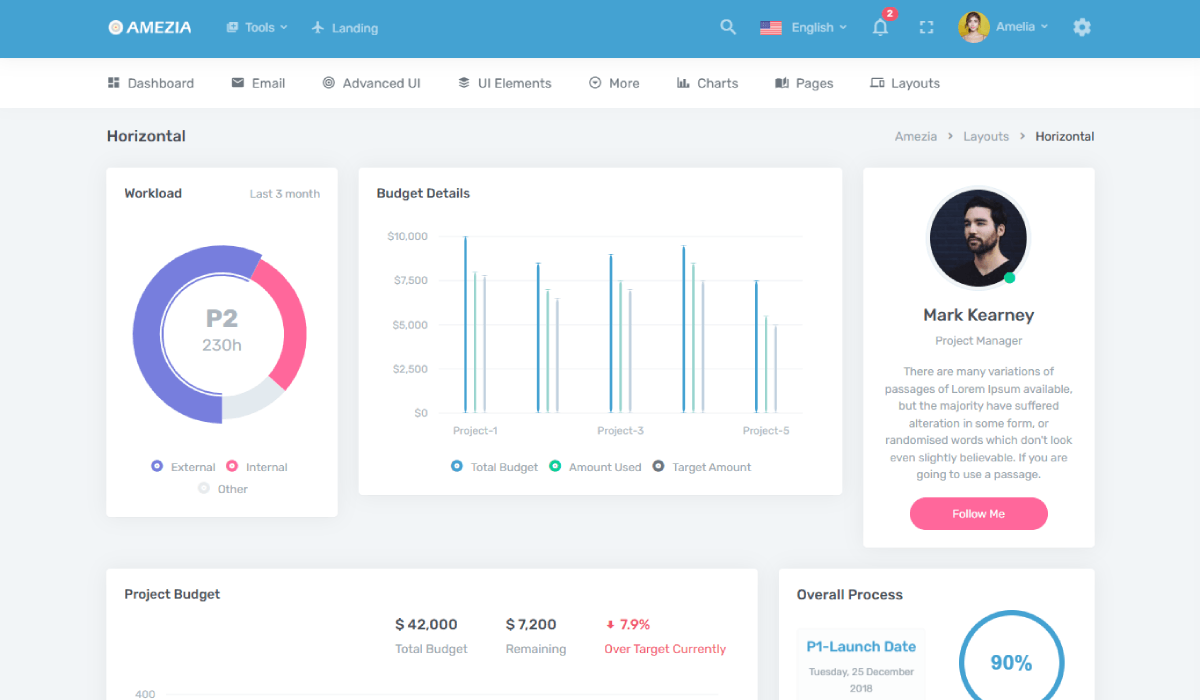Viewport: 1200px width, 700px height.
Task: Open the settings gear icon
Action: [x=1081, y=27]
